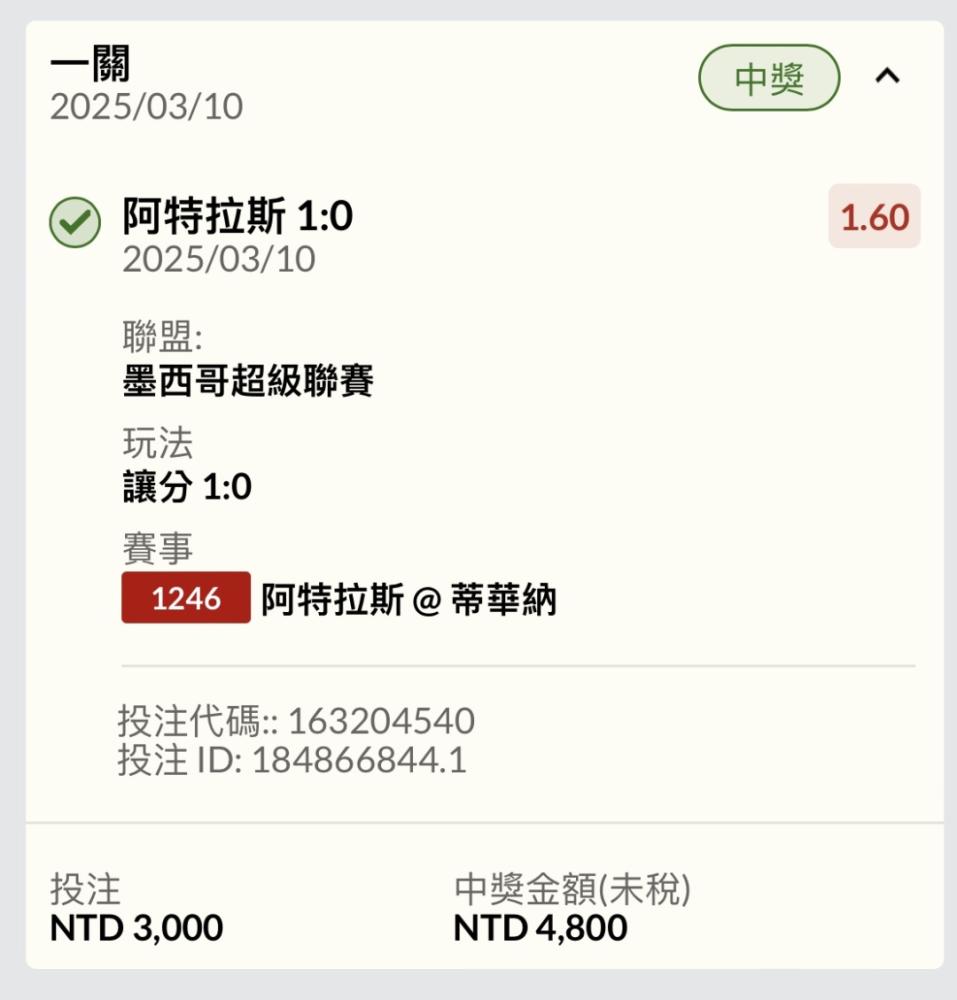This screenshot has height=1000, width=957.
Task: Click the NTD 3,000 stake amount
Action: click(x=136, y=927)
